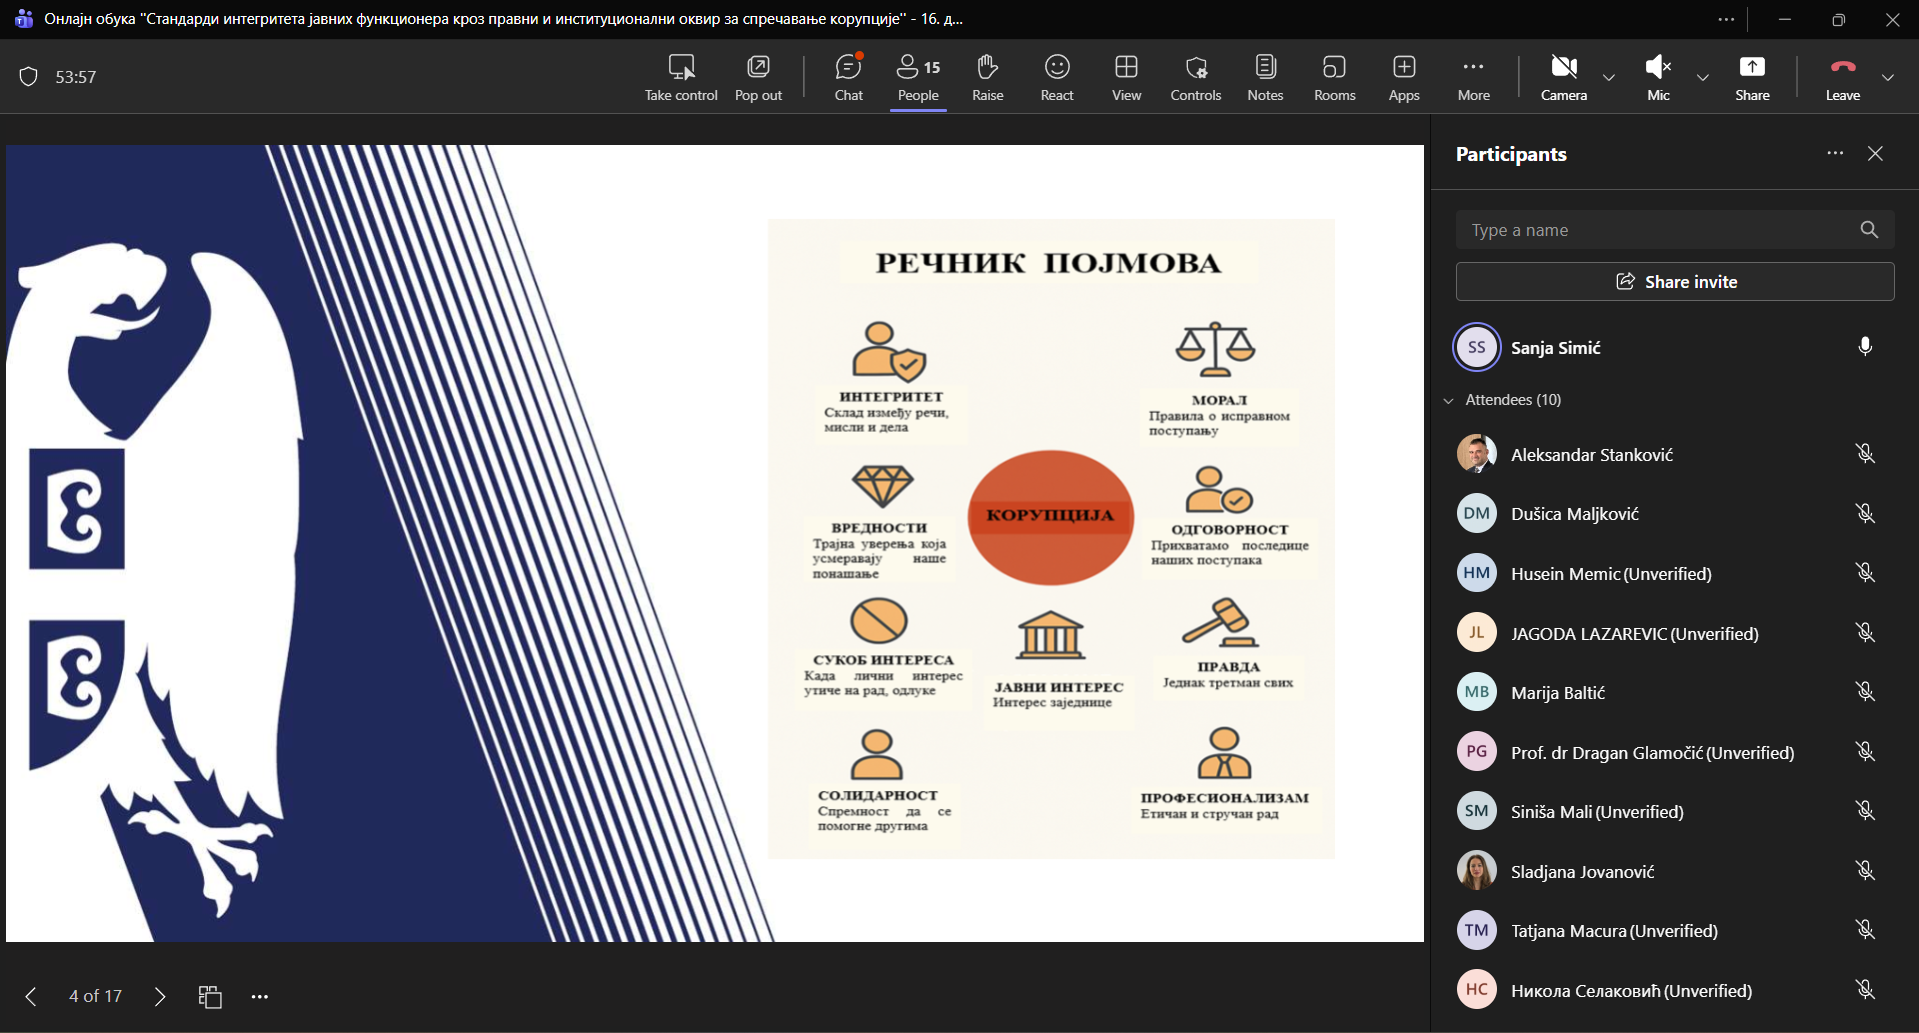Viewport: 1919px width, 1033px height.
Task: Go to the next slide
Action: [x=160, y=996]
